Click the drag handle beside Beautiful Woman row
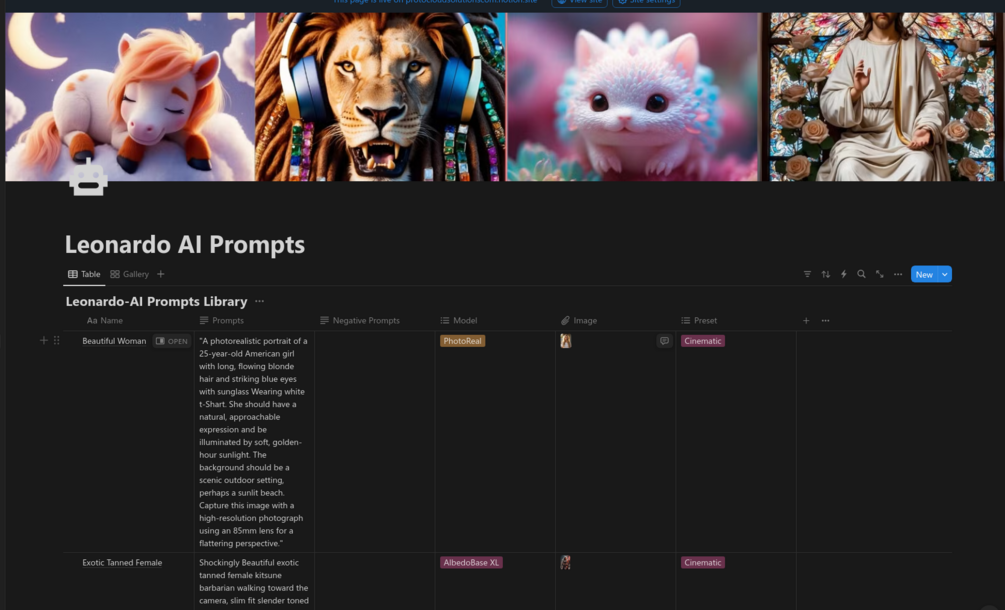This screenshot has width=1005, height=610. coord(56,340)
